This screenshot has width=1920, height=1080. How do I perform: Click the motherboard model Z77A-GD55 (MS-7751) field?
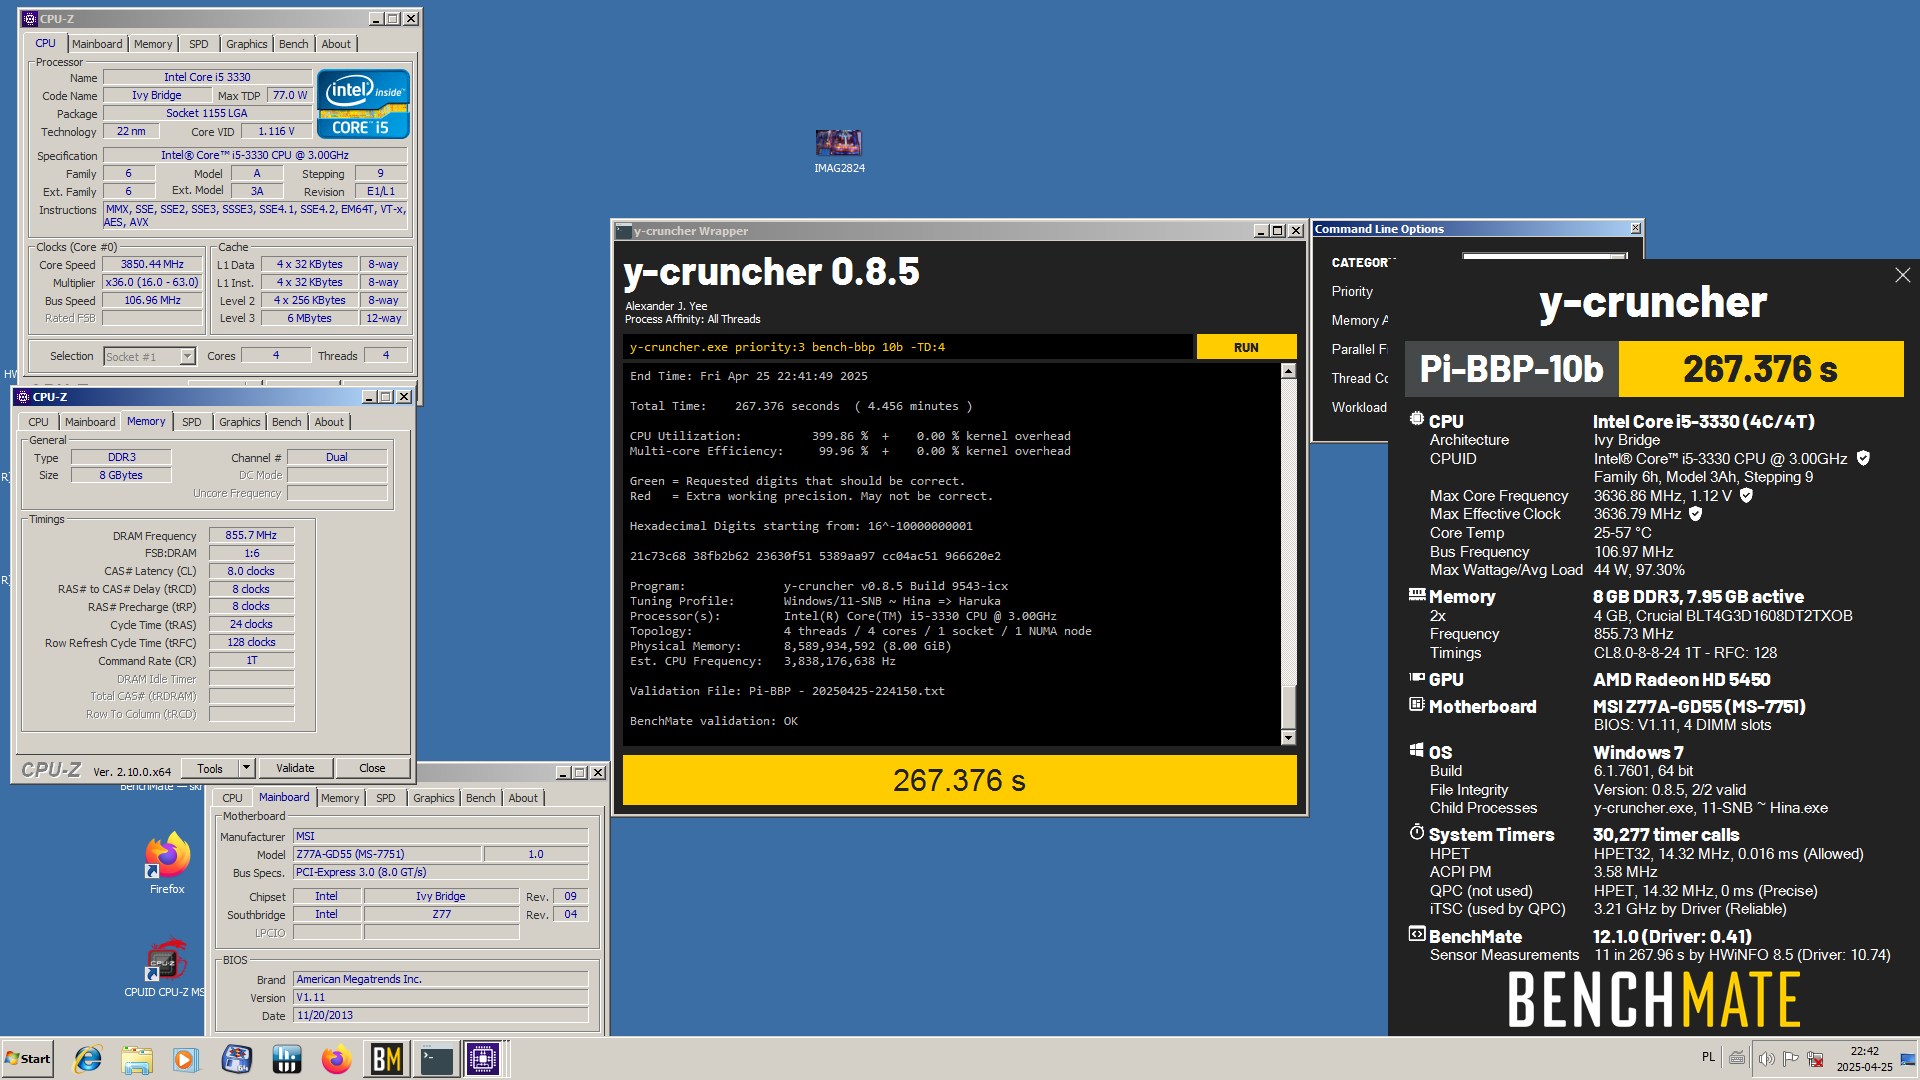387,854
